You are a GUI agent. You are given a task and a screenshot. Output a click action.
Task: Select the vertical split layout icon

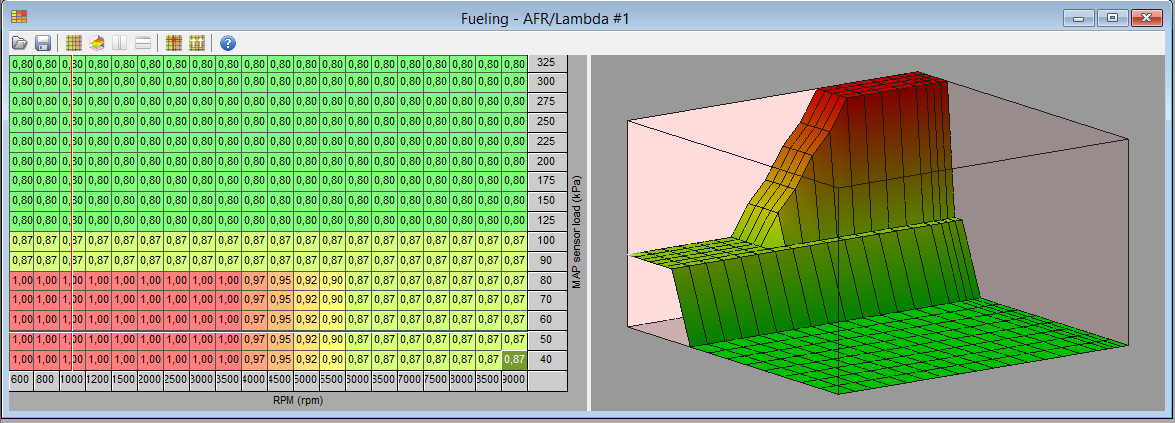coord(120,43)
